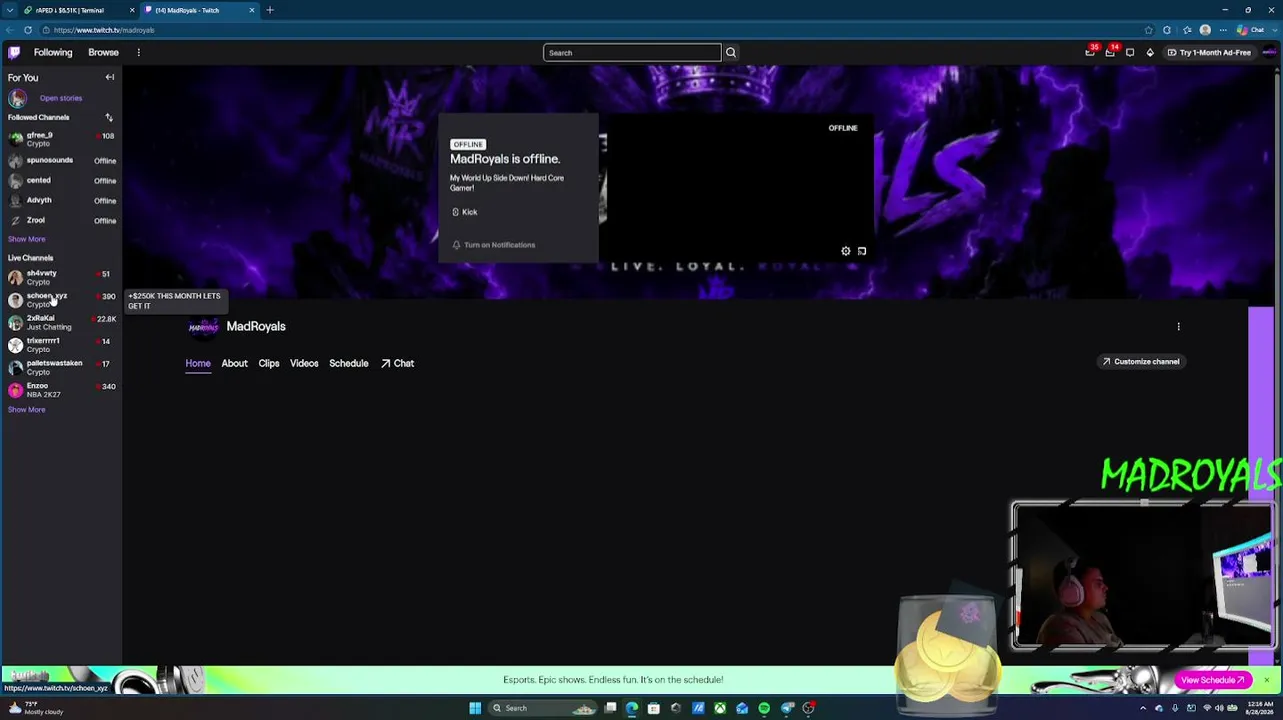Open Prime loot inbox with 35 badge
Viewport: 1283px width, 720px height.
1090,52
